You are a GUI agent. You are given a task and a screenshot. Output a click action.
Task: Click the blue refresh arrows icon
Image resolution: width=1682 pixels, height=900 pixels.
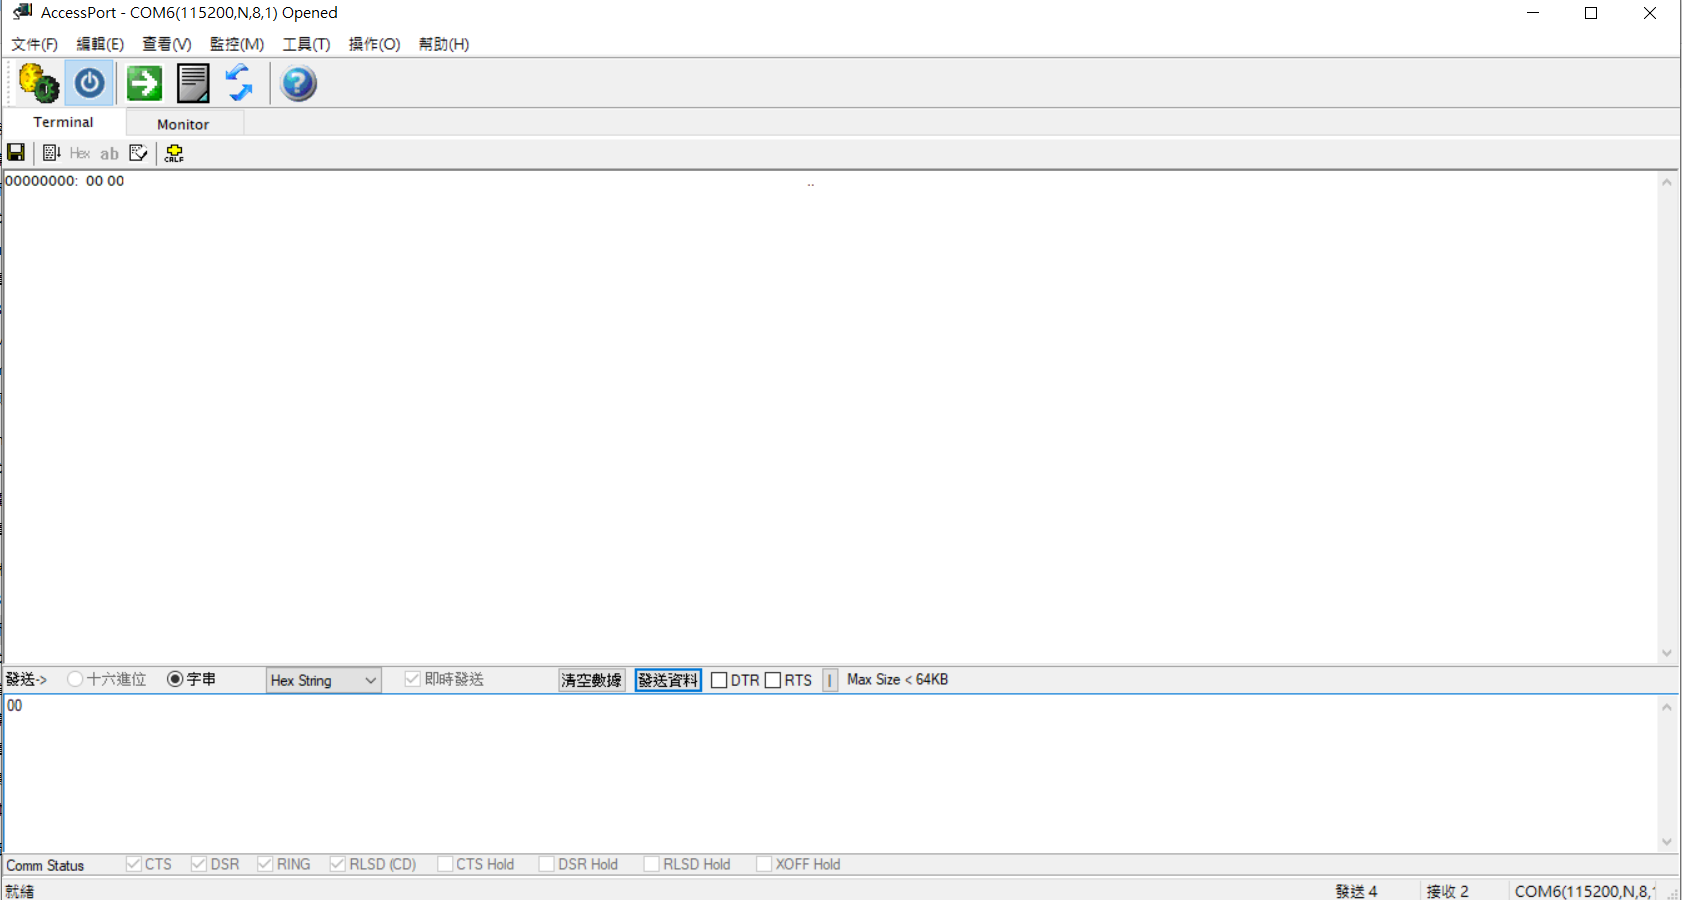239,83
